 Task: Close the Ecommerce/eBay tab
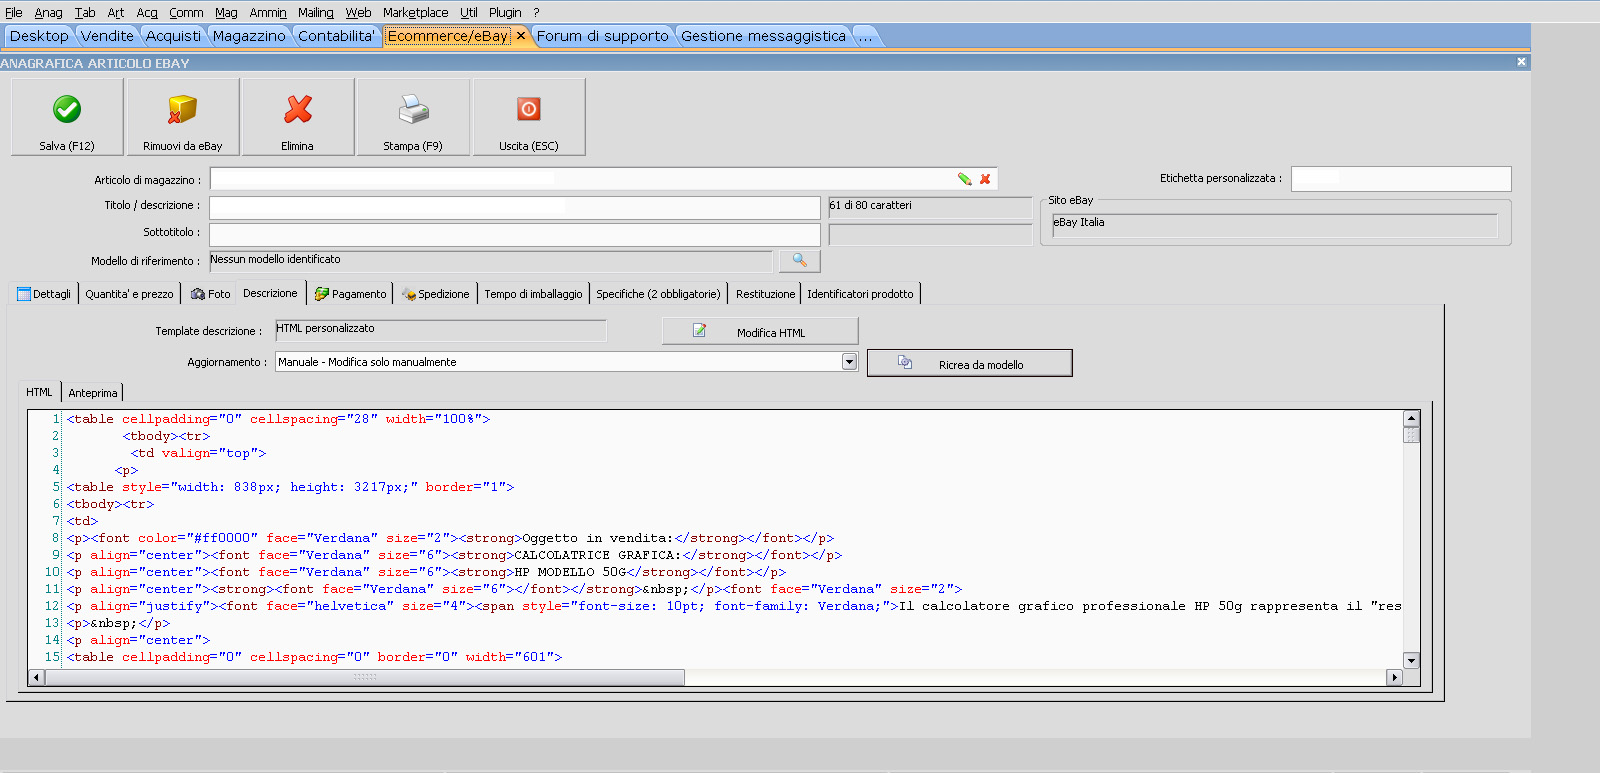click(521, 36)
